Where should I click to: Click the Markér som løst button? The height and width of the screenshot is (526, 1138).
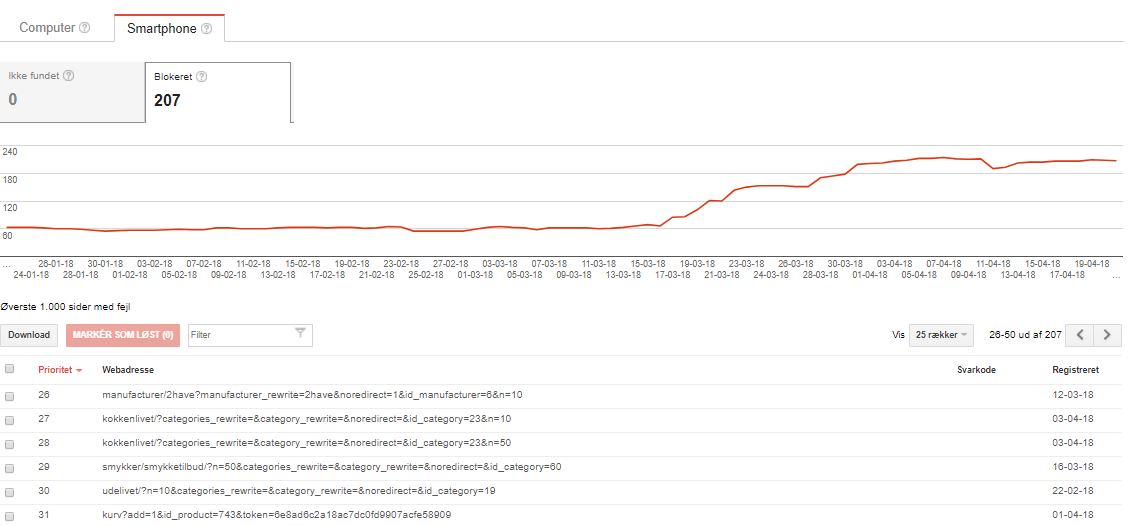point(123,335)
